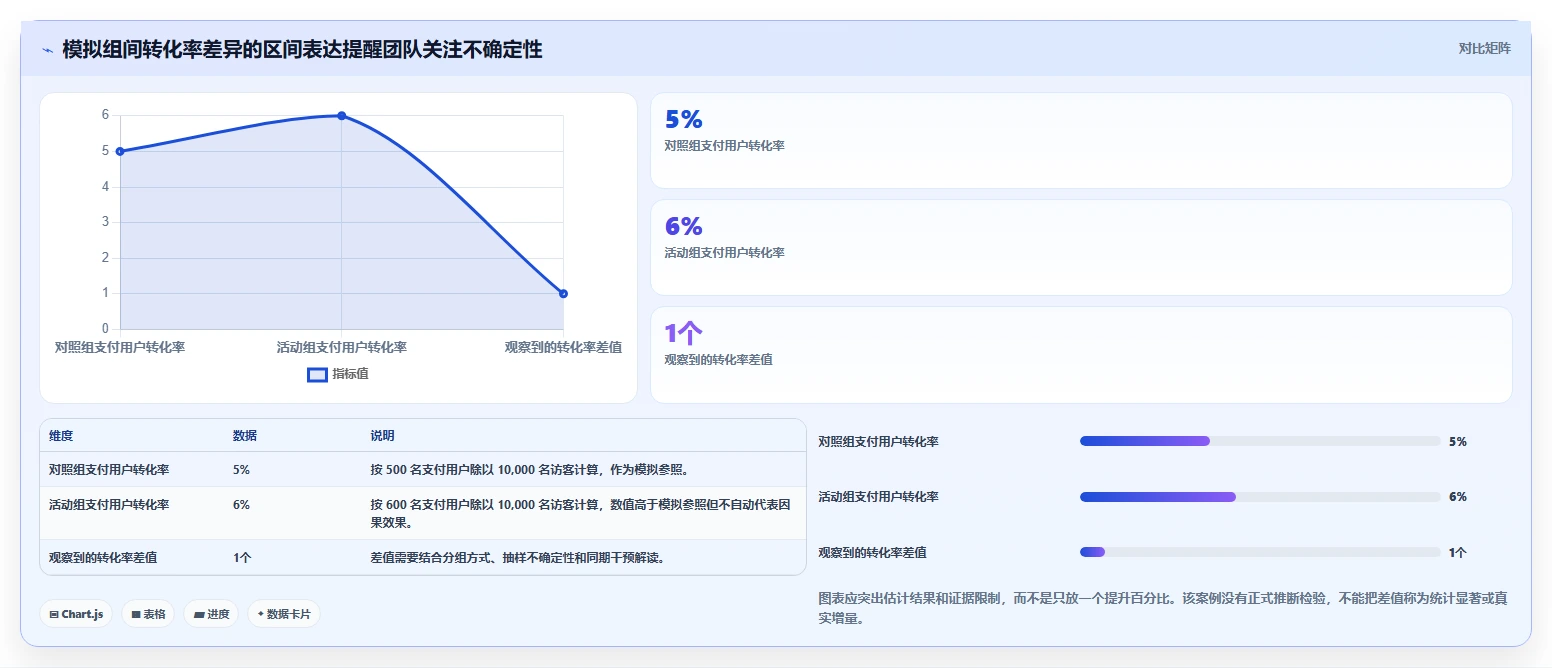
Task: Open the 5% 对照组 metric card
Action: (x=1081, y=141)
